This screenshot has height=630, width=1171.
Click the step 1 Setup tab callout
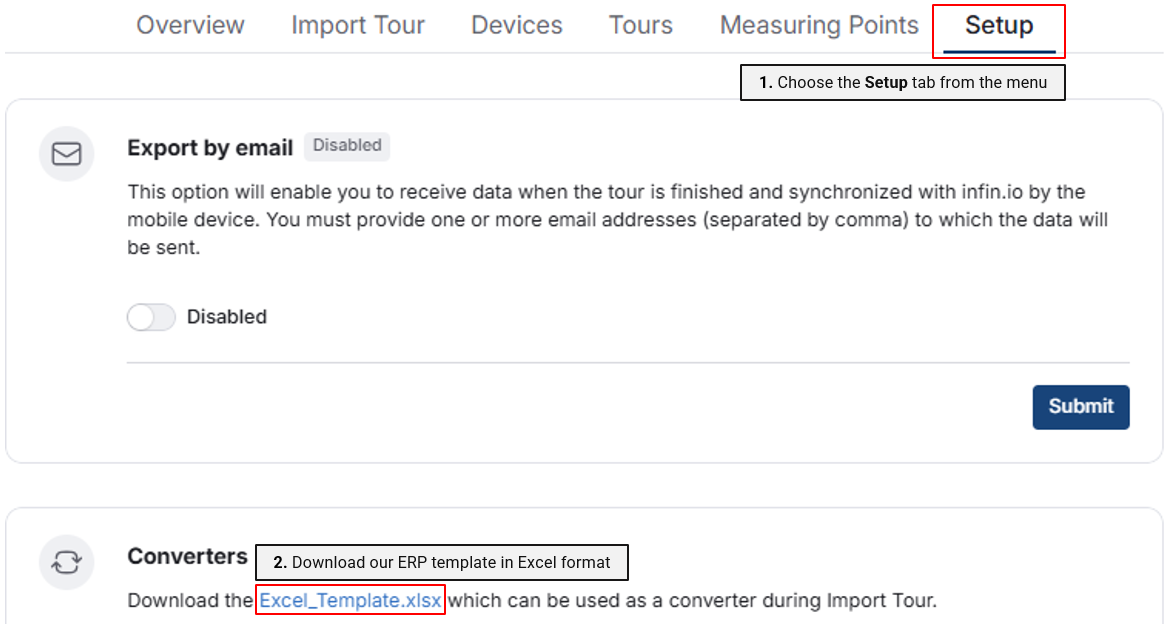902,83
